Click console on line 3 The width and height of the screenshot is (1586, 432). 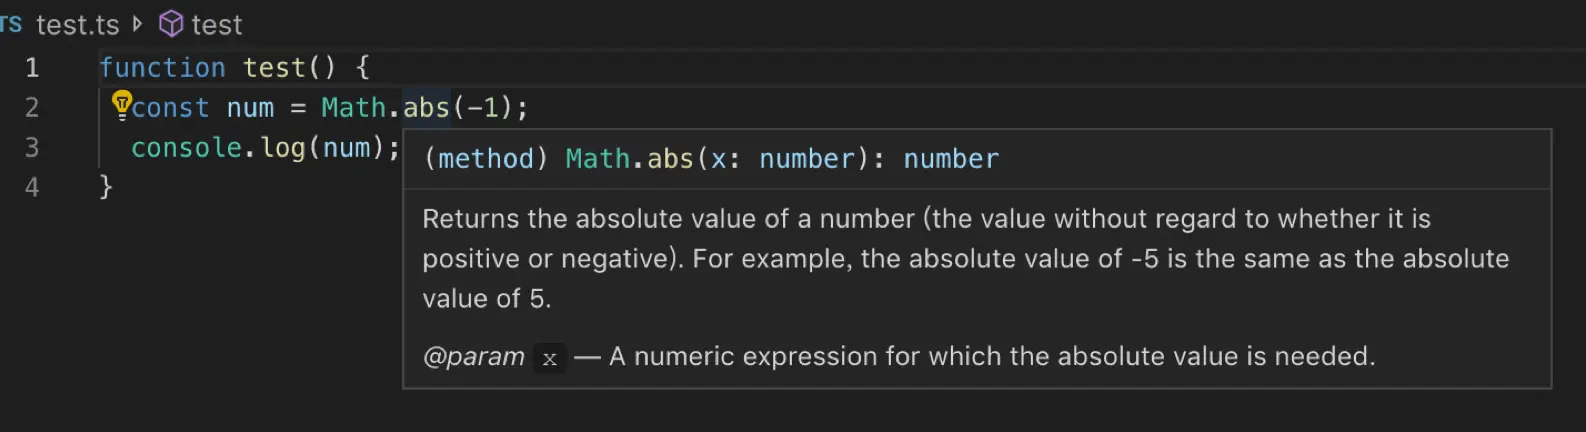point(186,148)
